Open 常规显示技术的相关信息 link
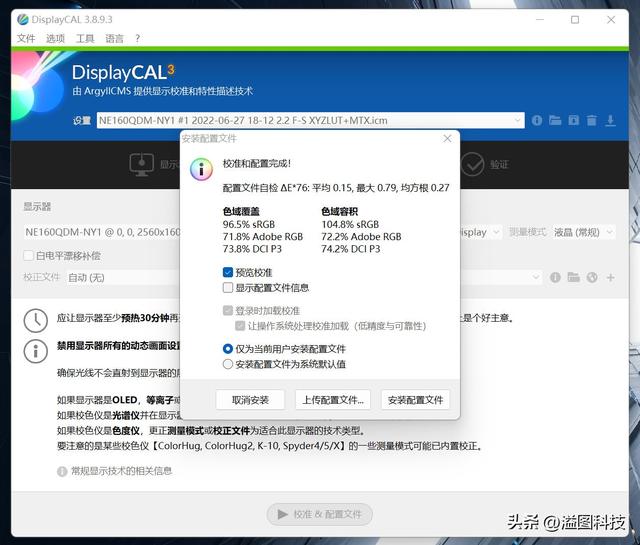640x545 pixels. click(x=121, y=472)
